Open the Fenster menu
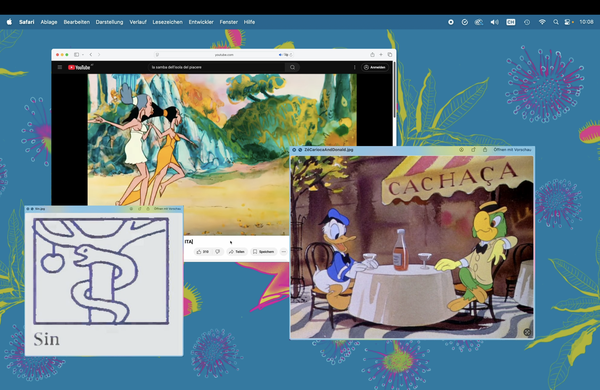Viewport: 600px width, 390px height. click(x=228, y=22)
